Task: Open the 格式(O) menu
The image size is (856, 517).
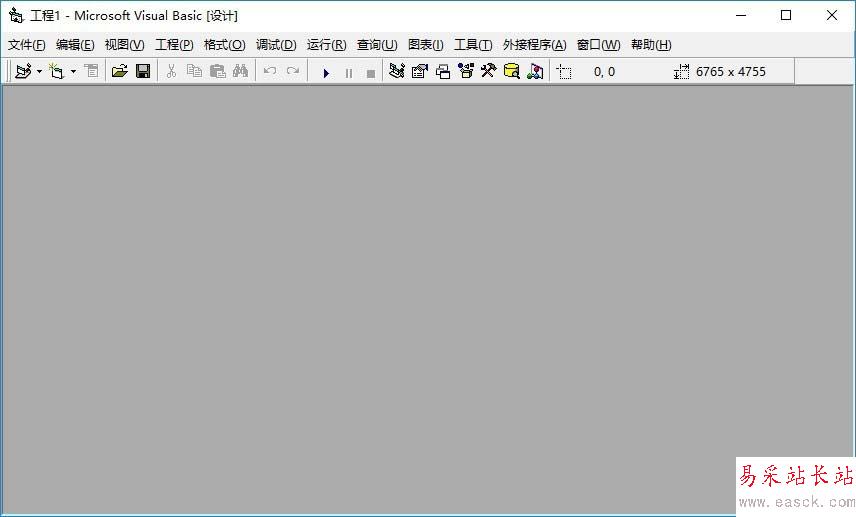Action: [x=224, y=45]
